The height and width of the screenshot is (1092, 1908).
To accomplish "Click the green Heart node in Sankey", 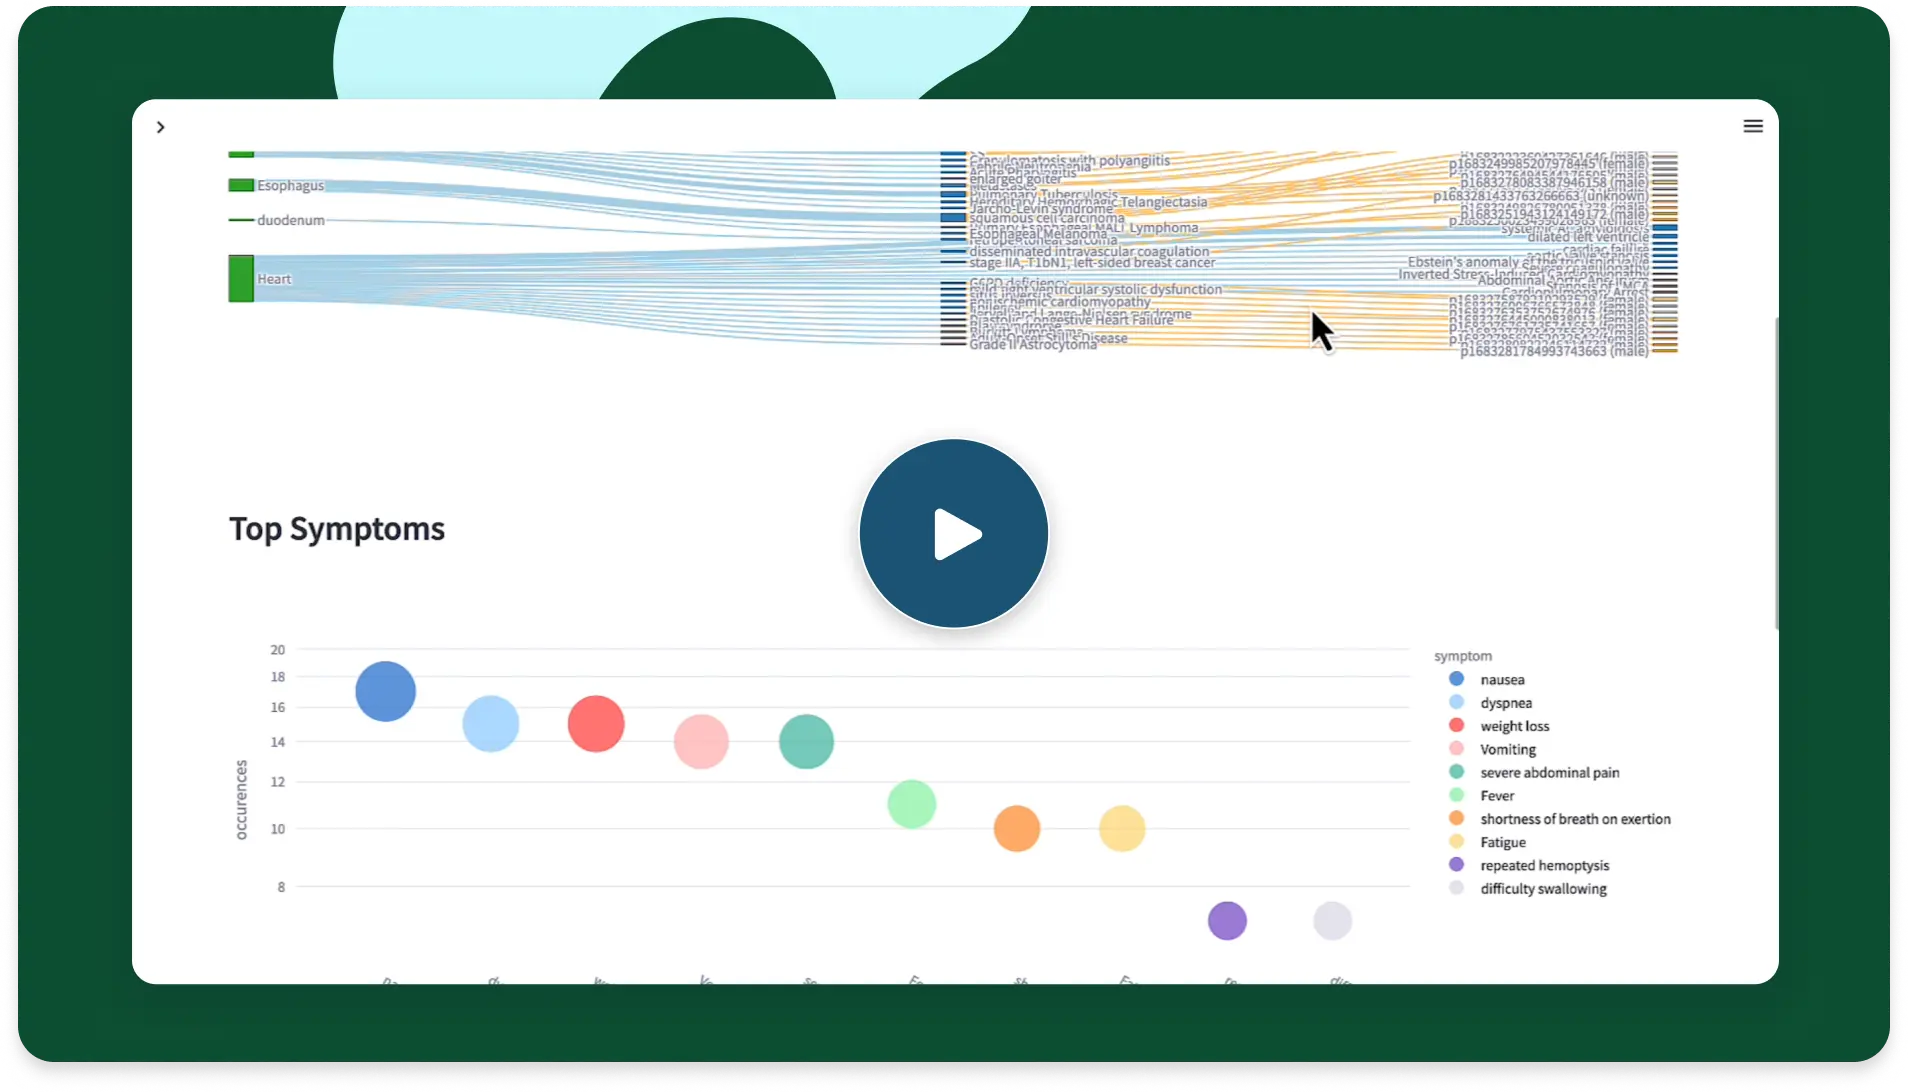I will [x=241, y=278].
